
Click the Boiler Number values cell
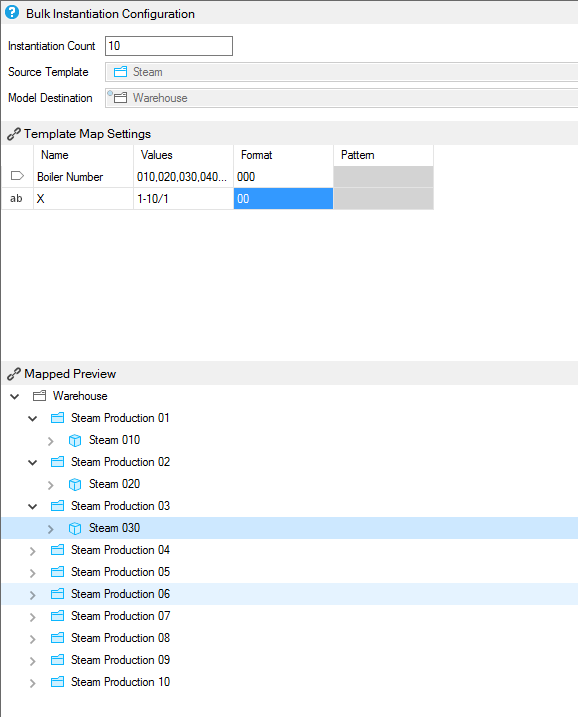tap(183, 177)
